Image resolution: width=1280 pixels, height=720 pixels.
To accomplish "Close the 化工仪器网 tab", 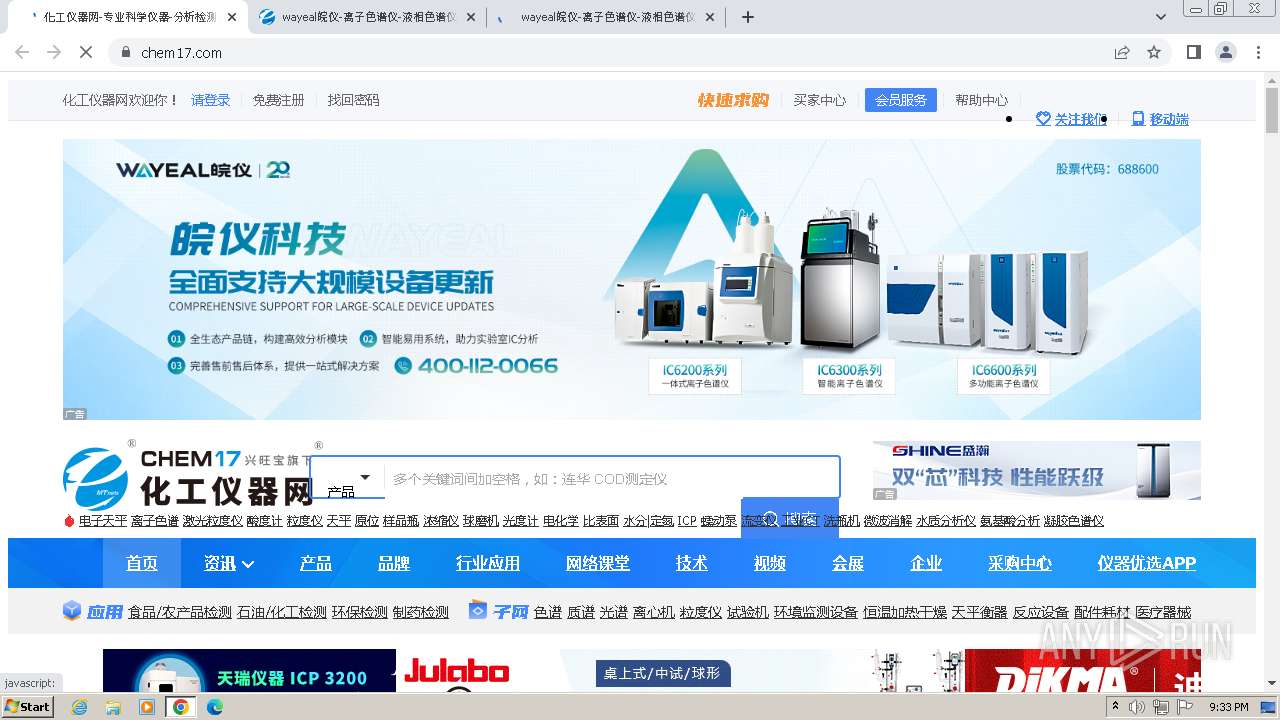I will (232, 17).
